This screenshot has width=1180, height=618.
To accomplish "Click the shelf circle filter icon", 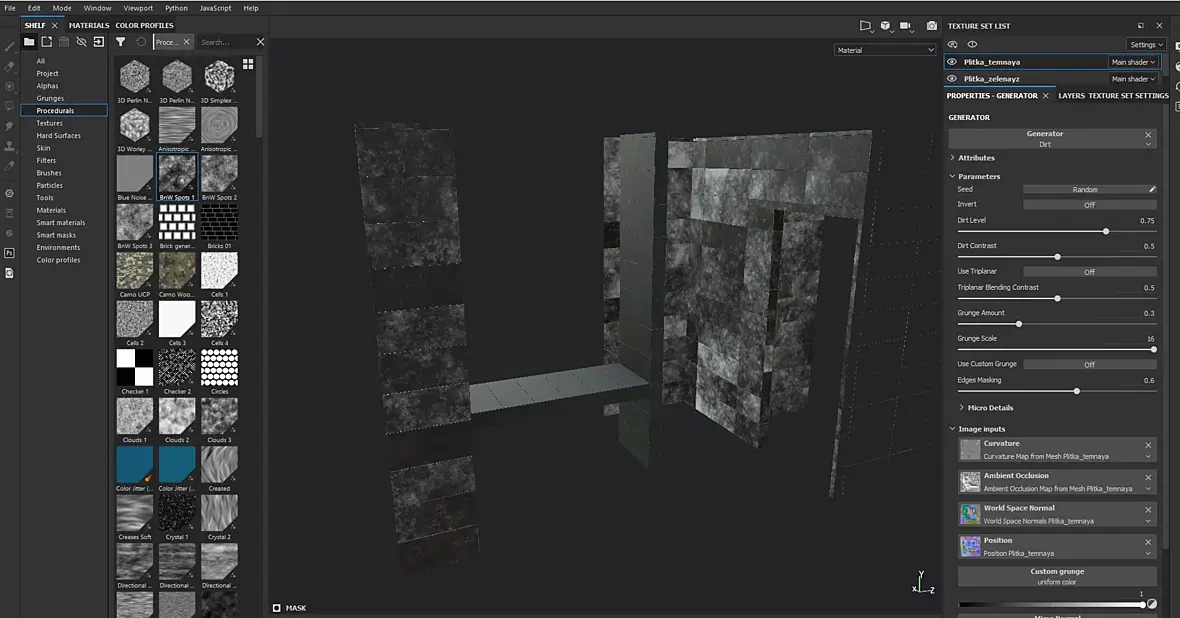I will [141, 42].
